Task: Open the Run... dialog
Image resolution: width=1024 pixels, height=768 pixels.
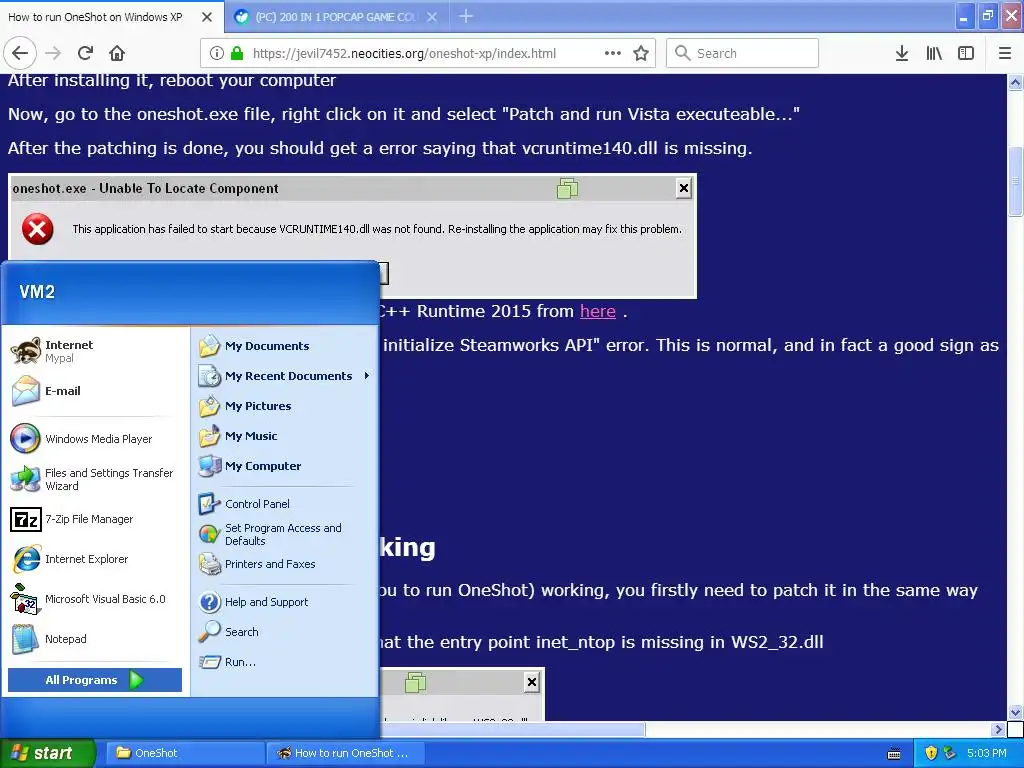Action: pos(284,662)
